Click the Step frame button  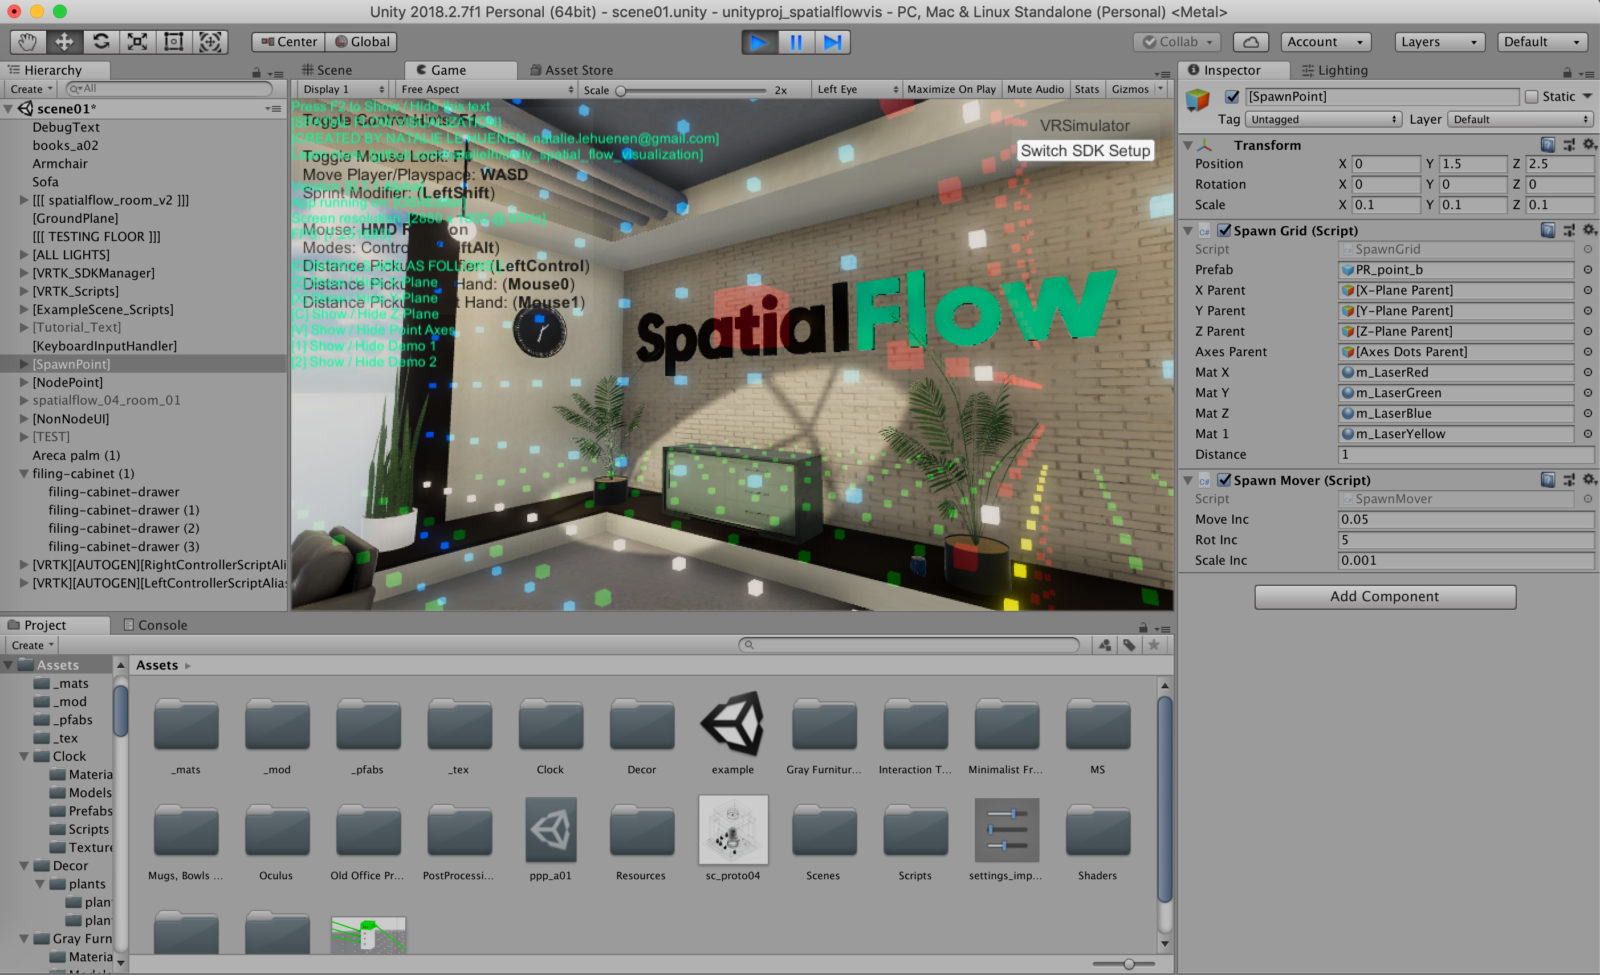pyautogui.click(x=832, y=42)
